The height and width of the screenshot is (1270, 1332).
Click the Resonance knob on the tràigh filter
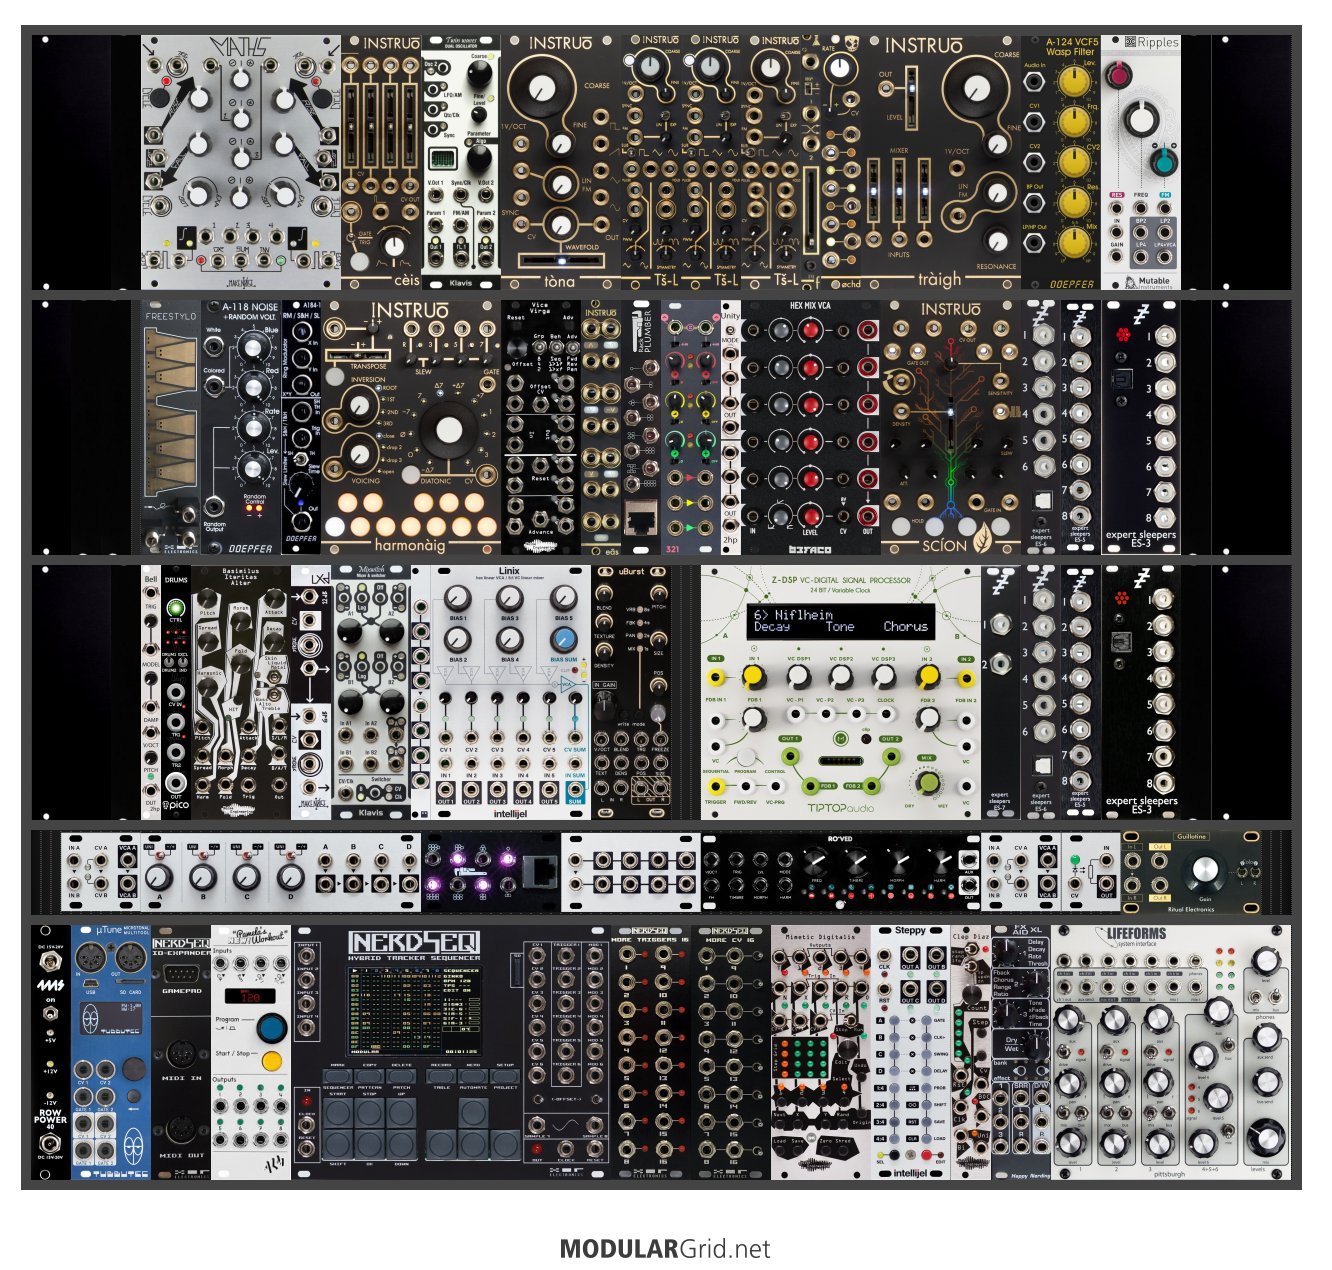pyautogui.click(x=996, y=240)
